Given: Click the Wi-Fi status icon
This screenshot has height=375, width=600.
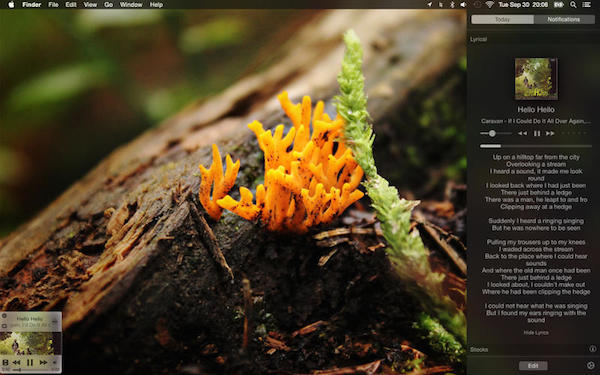Looking at the screenshot, I should [489, 5].
